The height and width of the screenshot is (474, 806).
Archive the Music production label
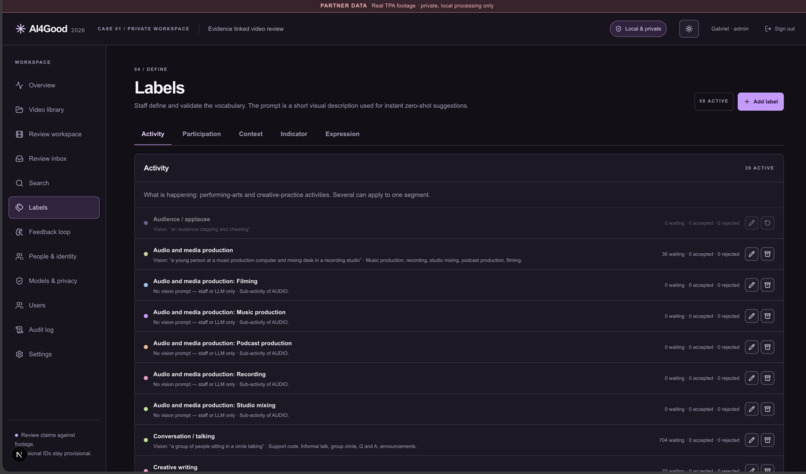click(767, 316)
